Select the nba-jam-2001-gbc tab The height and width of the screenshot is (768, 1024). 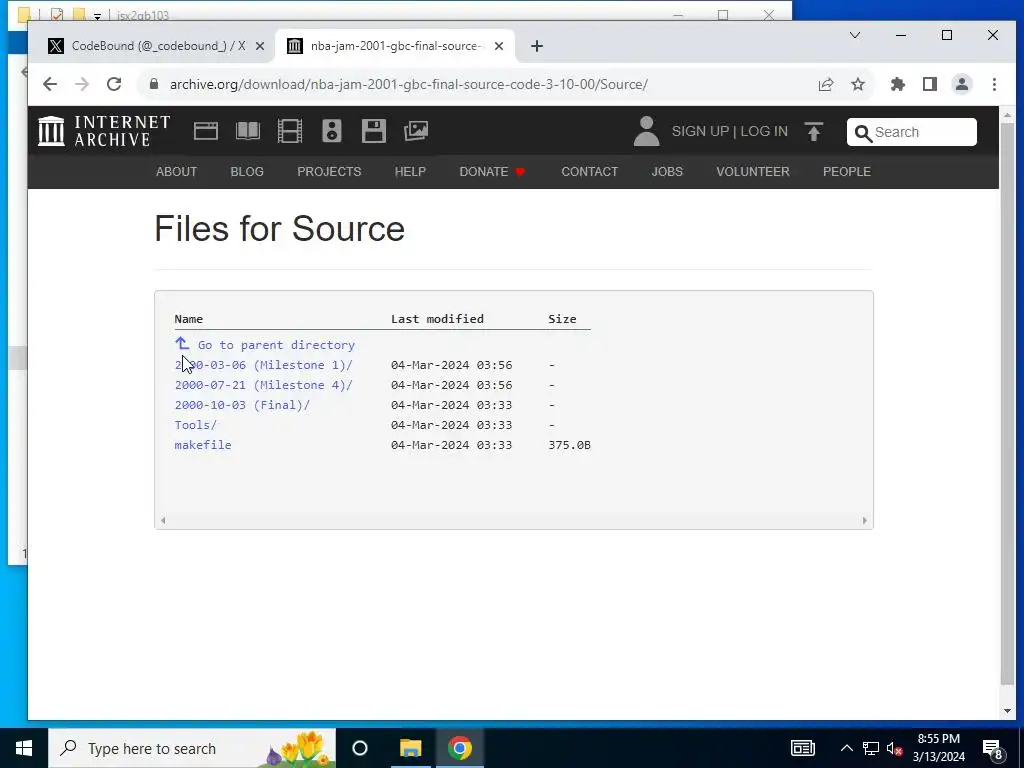[395, 46]
